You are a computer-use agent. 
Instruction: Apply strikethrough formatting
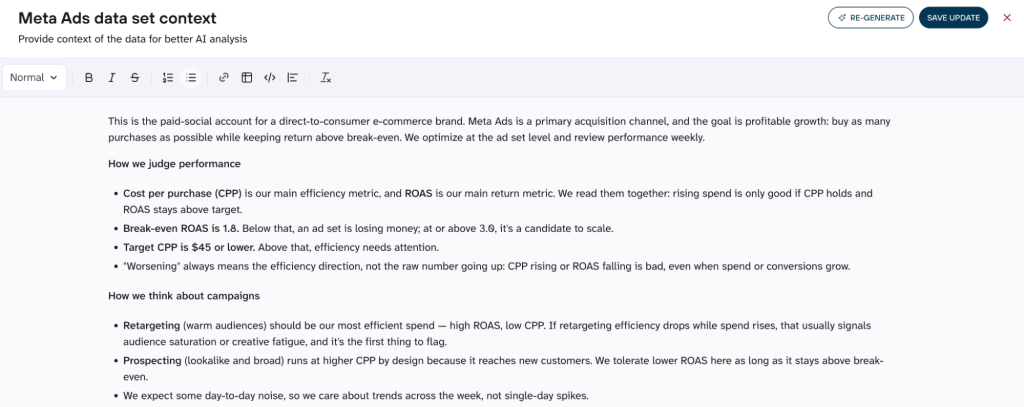[x=135, y=78]
